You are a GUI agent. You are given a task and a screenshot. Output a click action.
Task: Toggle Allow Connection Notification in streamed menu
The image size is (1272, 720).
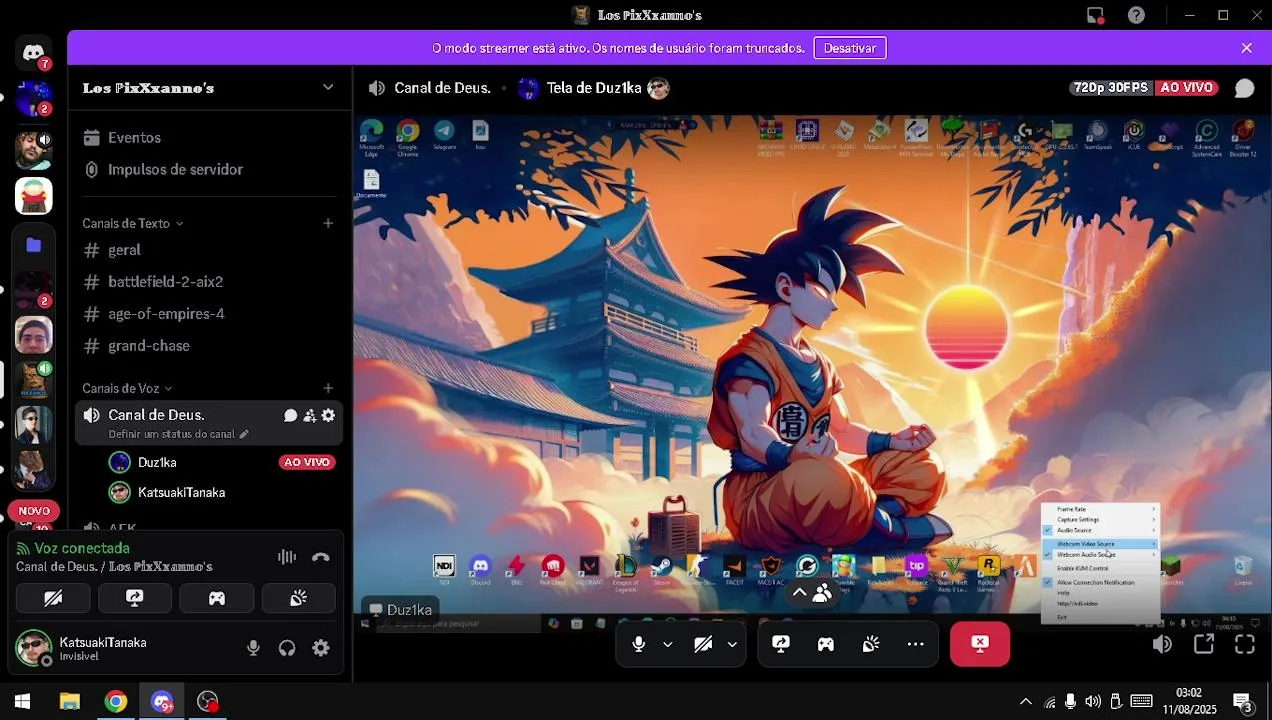pos(1099,582)
